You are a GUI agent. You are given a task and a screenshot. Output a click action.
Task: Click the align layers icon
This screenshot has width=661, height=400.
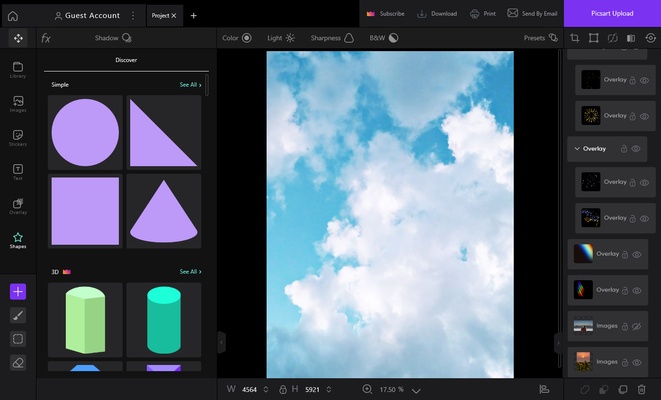click(x=544, y=389)
